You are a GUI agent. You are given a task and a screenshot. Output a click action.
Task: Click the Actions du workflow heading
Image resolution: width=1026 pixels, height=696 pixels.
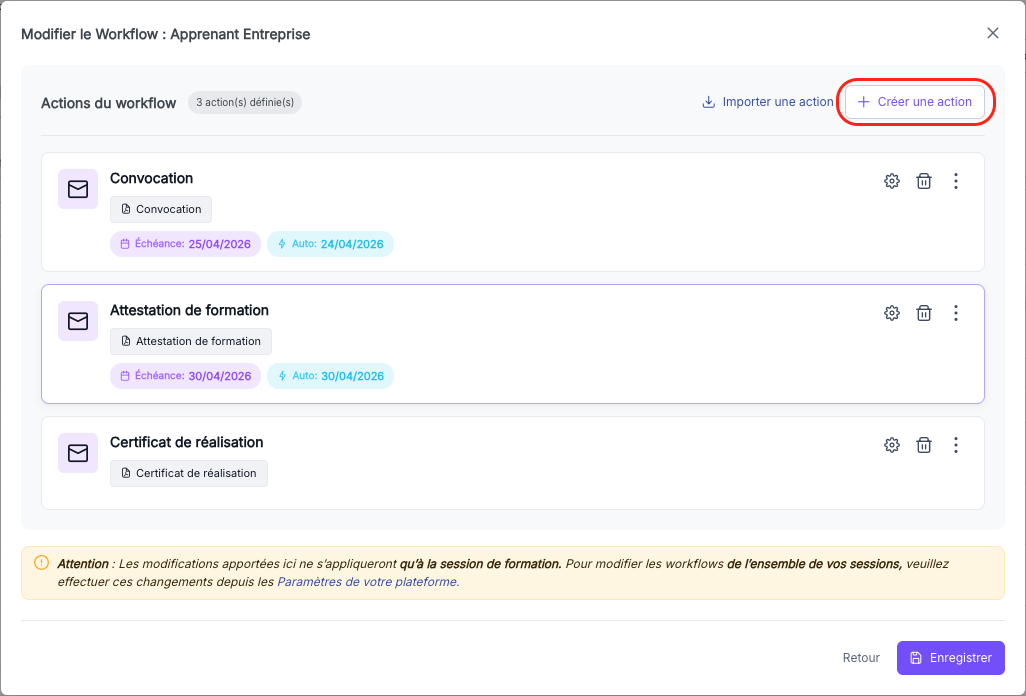pyautogui.click(x=109, y=103)
